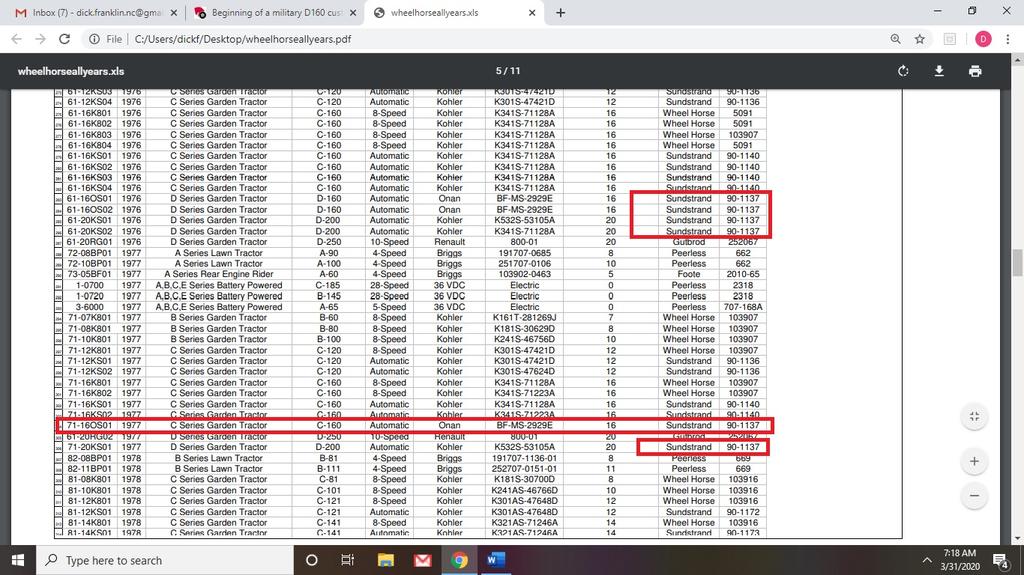Bookmark this page with the star icon
This screenshot has width=1024, height=575.
919,39
